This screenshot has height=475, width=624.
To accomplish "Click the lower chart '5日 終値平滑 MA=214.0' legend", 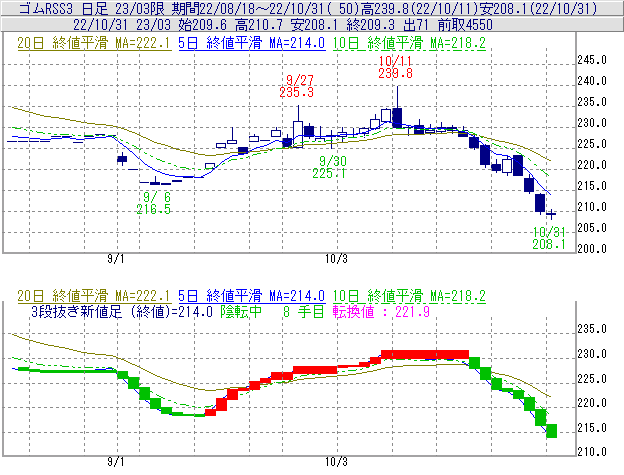I will coord(252,296).
